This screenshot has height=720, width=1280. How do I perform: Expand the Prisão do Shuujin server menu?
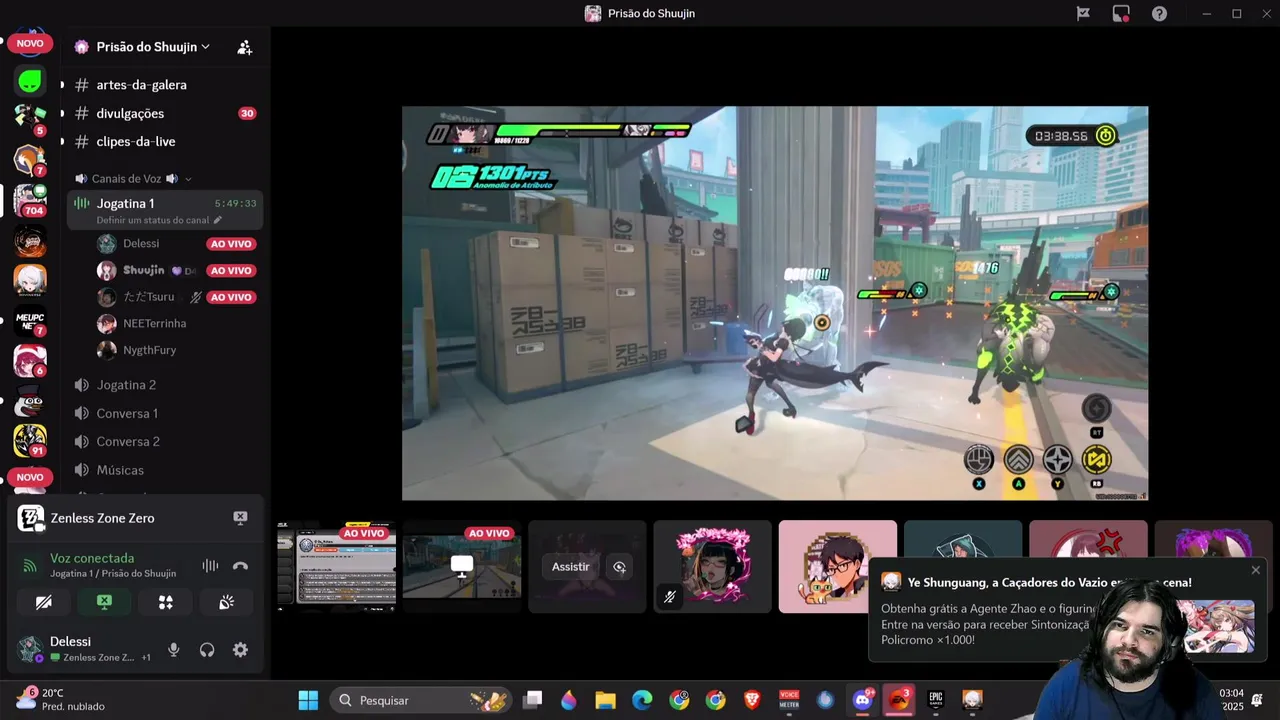tap(152, 47)
